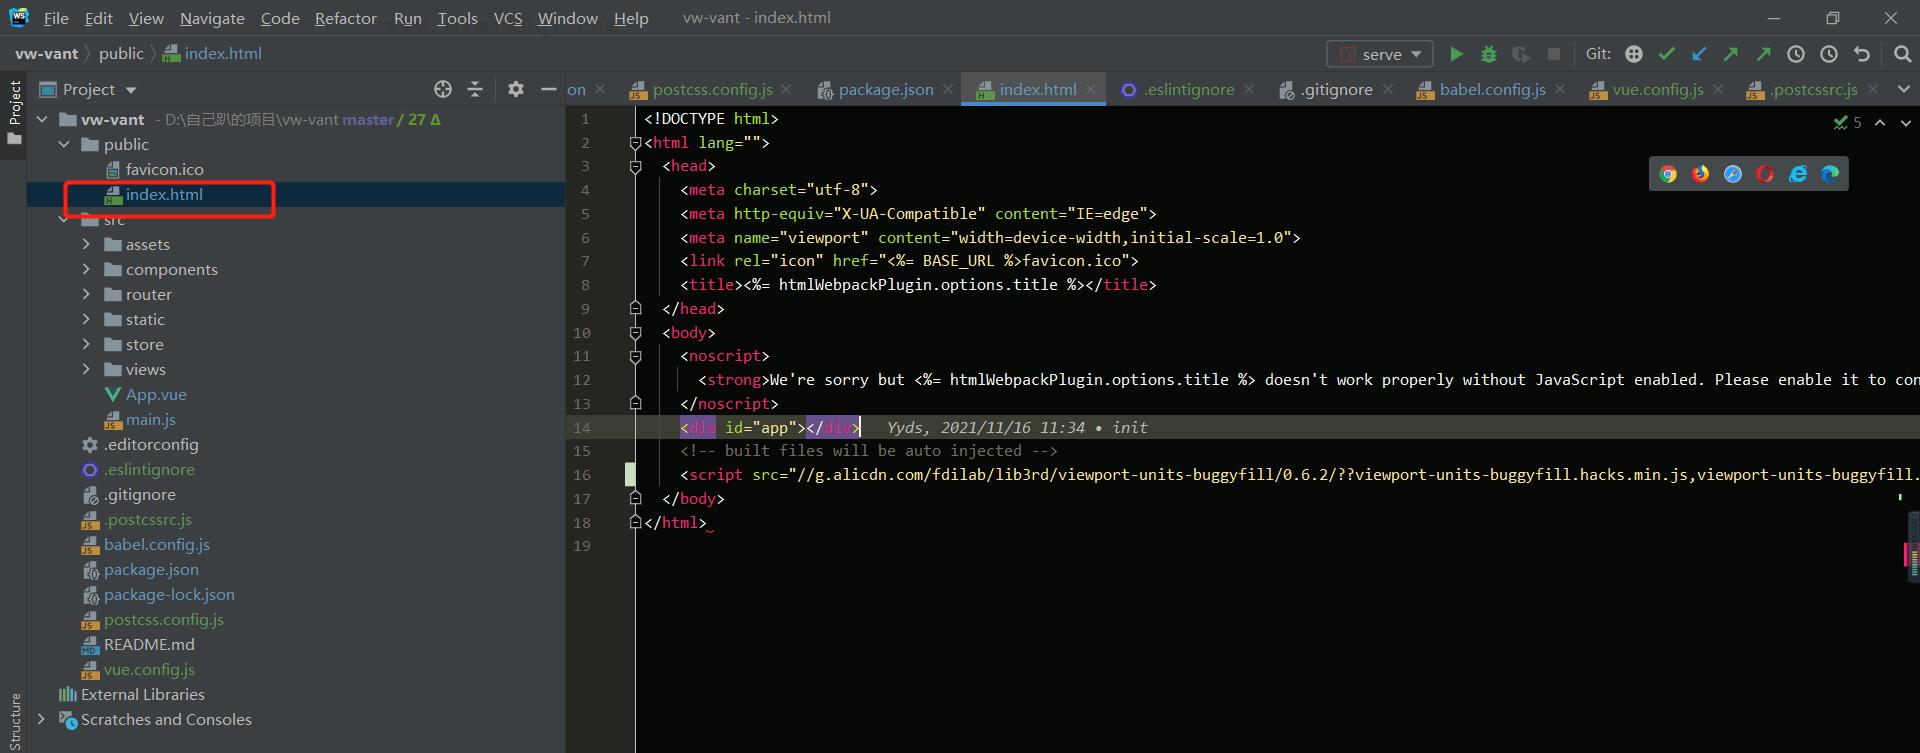This screenshot has width=1920, height=753.
Task: Open page in Edge browser icon
Action: pyautogui.click(x=1830, y=174)
